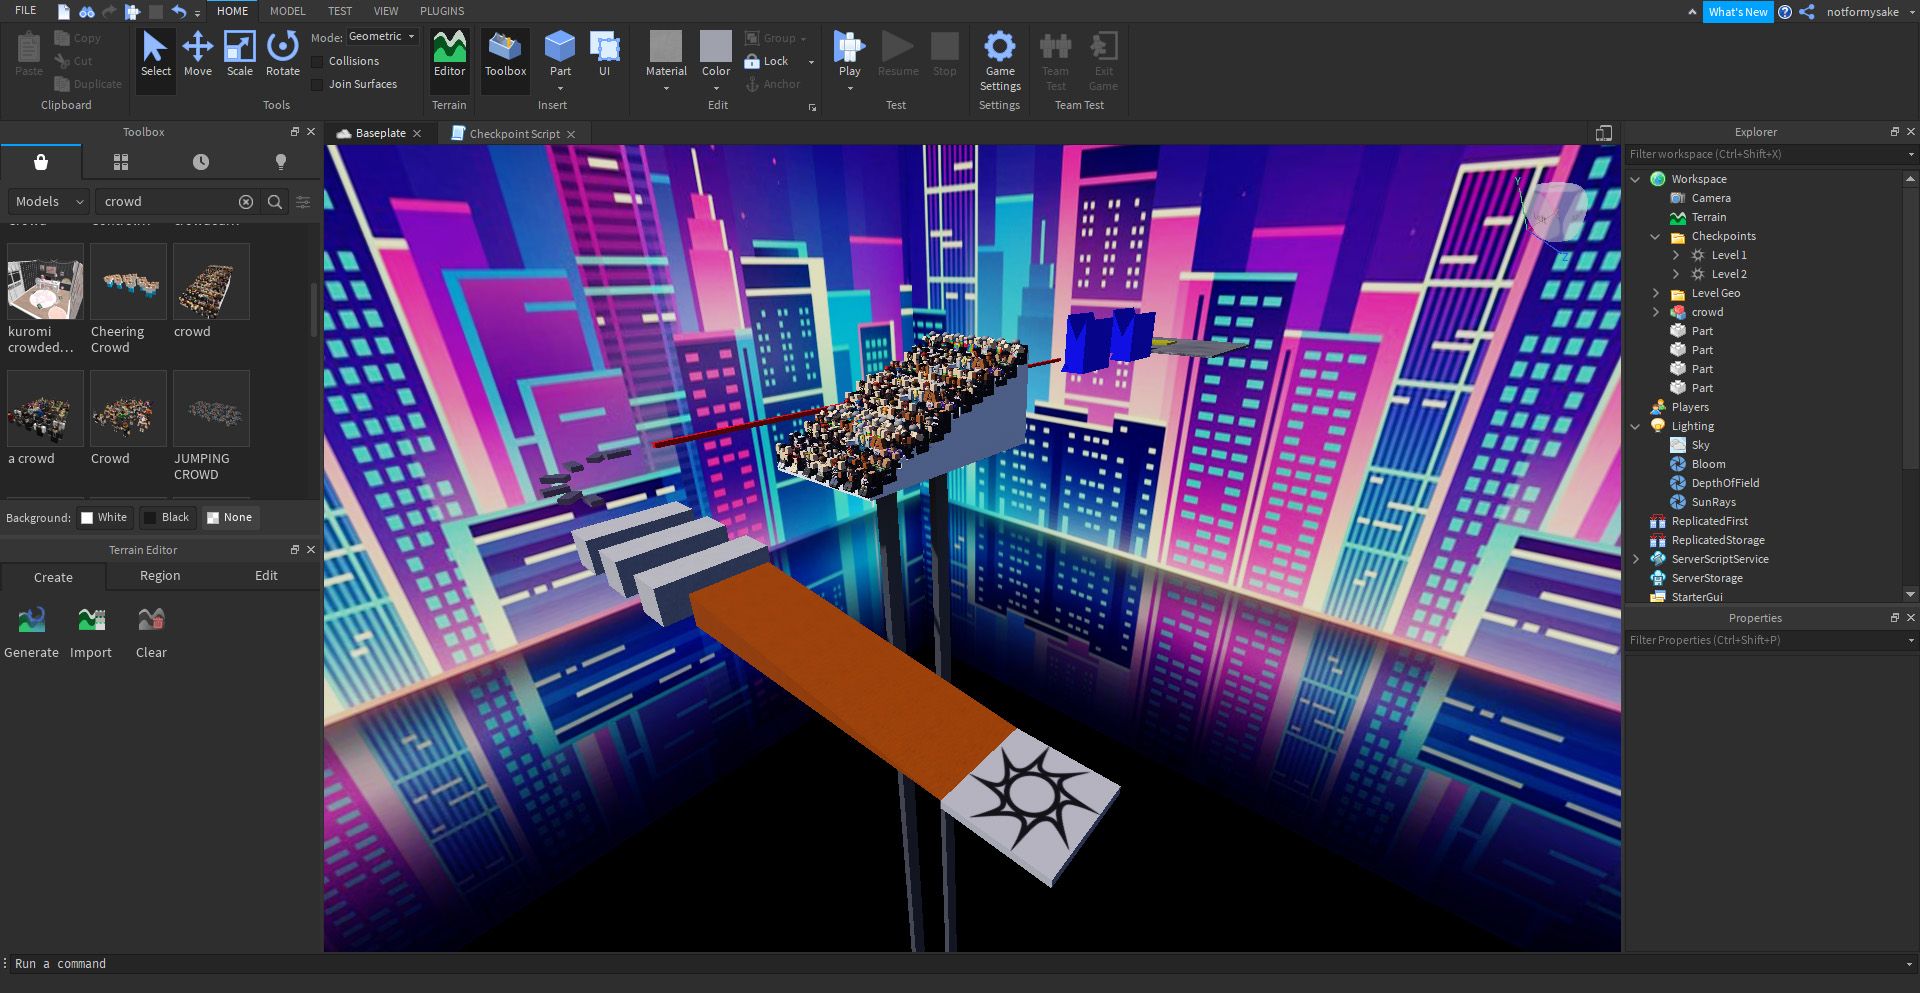Image resolution: width=1920 pixels, height=993 pixels.
Task: Toggle the Join Surfaces checkbox
Action: 317,84
